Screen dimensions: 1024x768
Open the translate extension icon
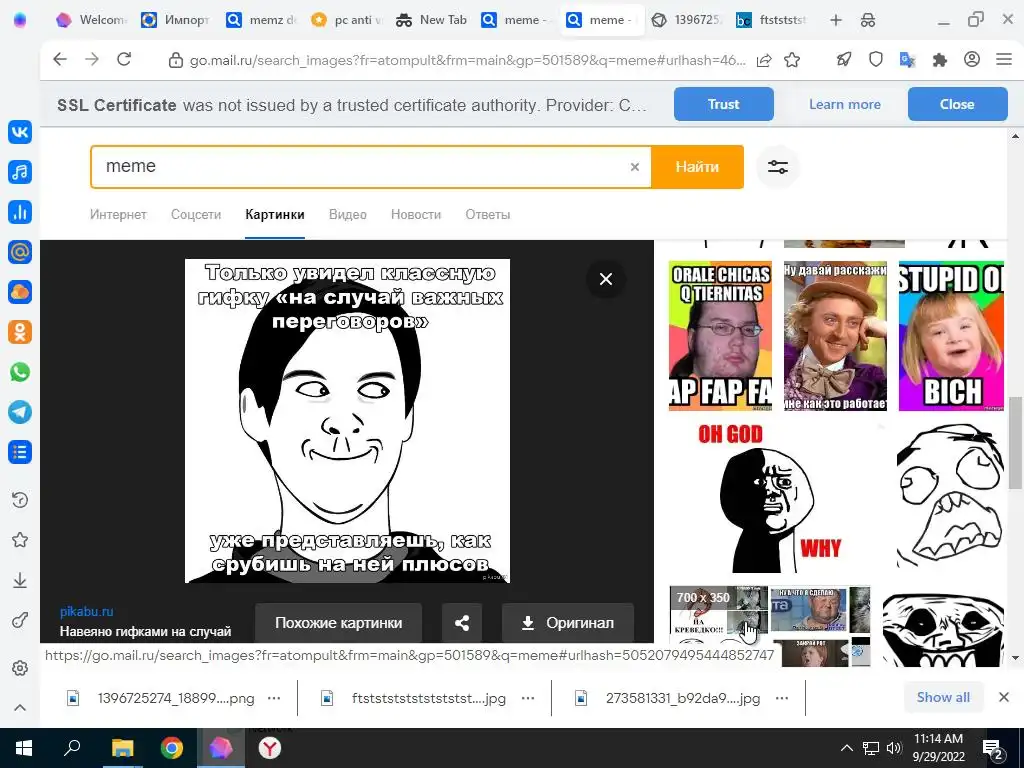(x=907, y=60)
